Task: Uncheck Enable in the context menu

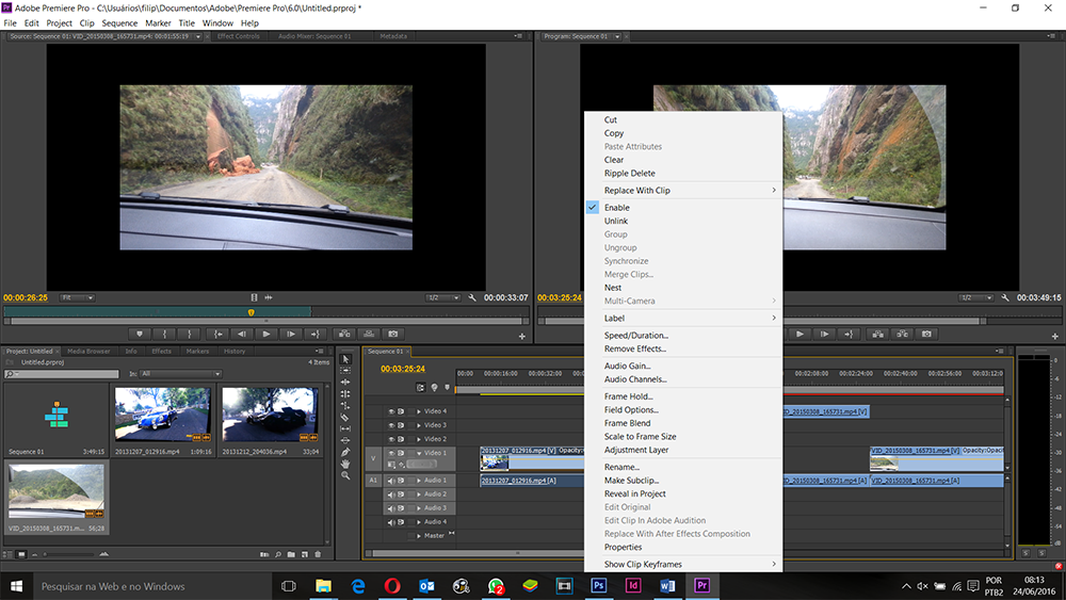Action: [617, 207]
